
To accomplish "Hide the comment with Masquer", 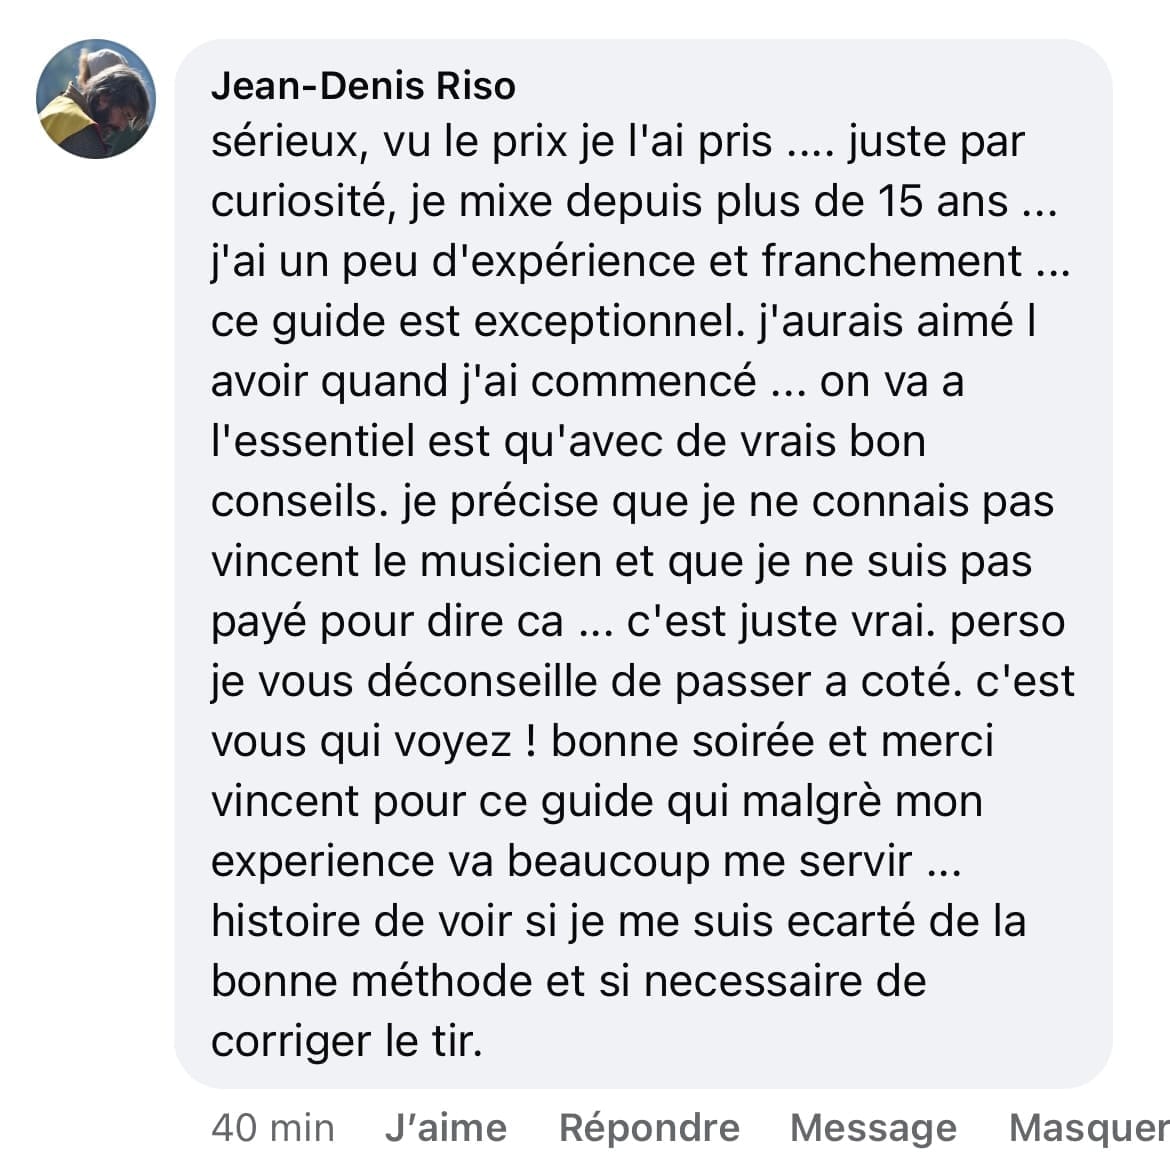I will point(1088,1128).
